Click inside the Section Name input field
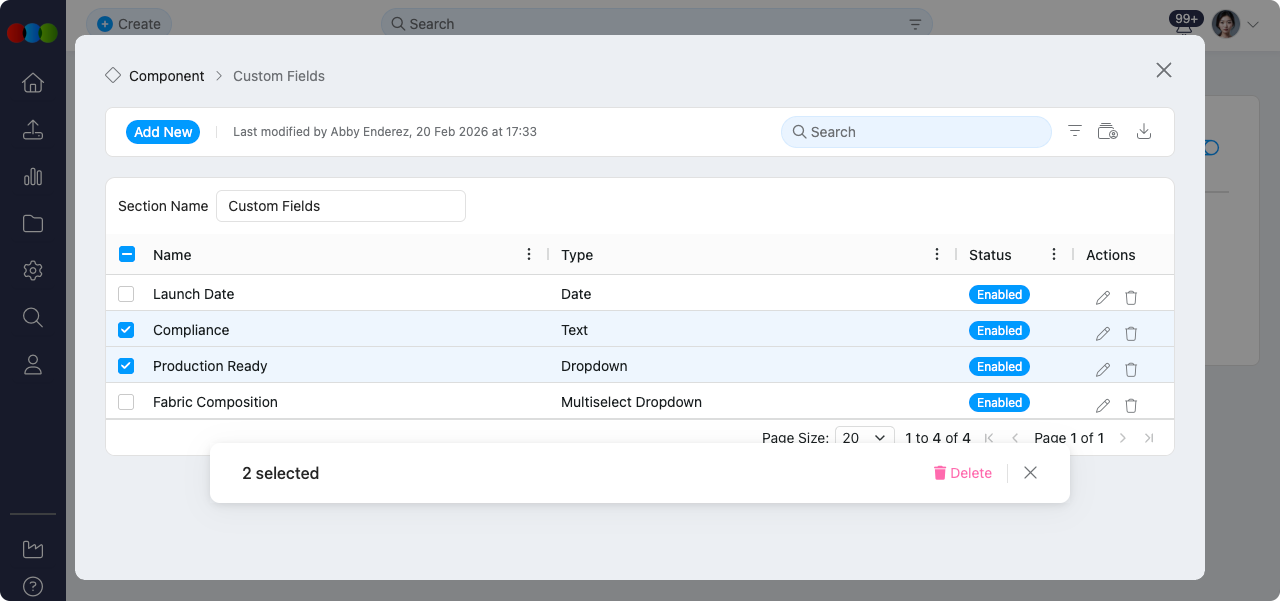Viewport: 1280px width, 601px height. pyautogui.click(x=340, y=205)
